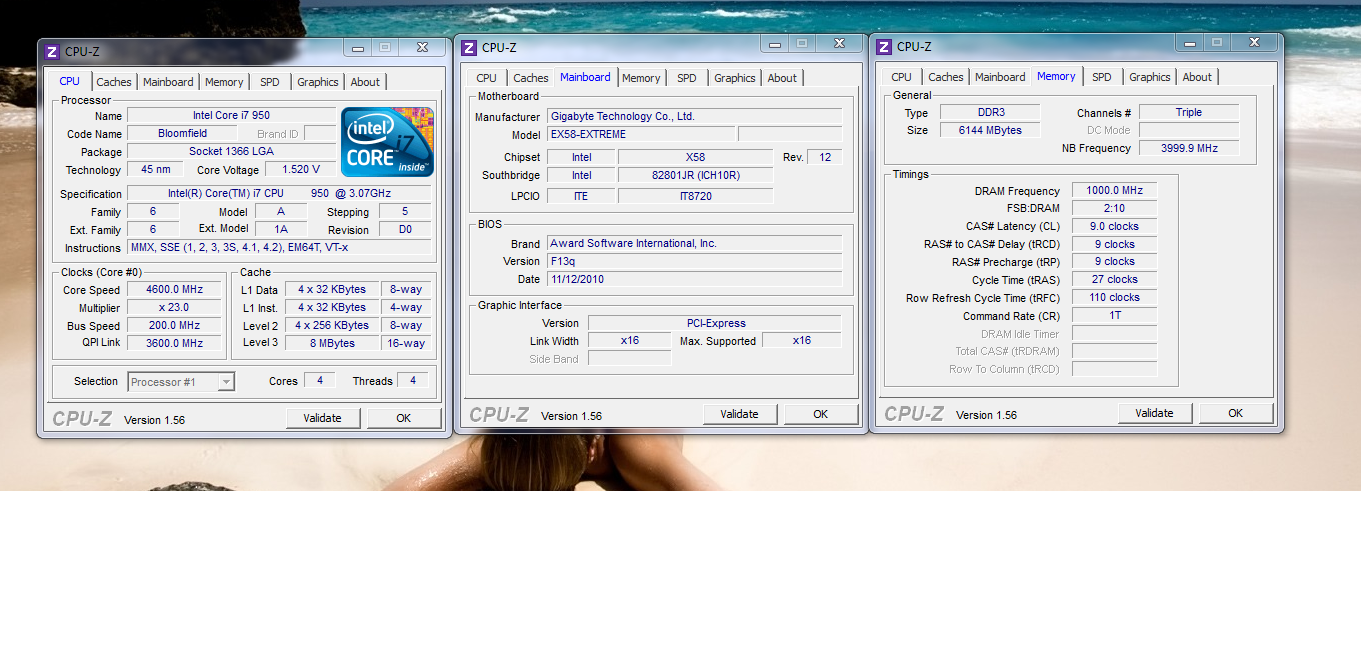This screenshot has height=648, width=1361.
Task: Click the CPU-Z logo icon in the right window title bar
Action: pos(884,46)
